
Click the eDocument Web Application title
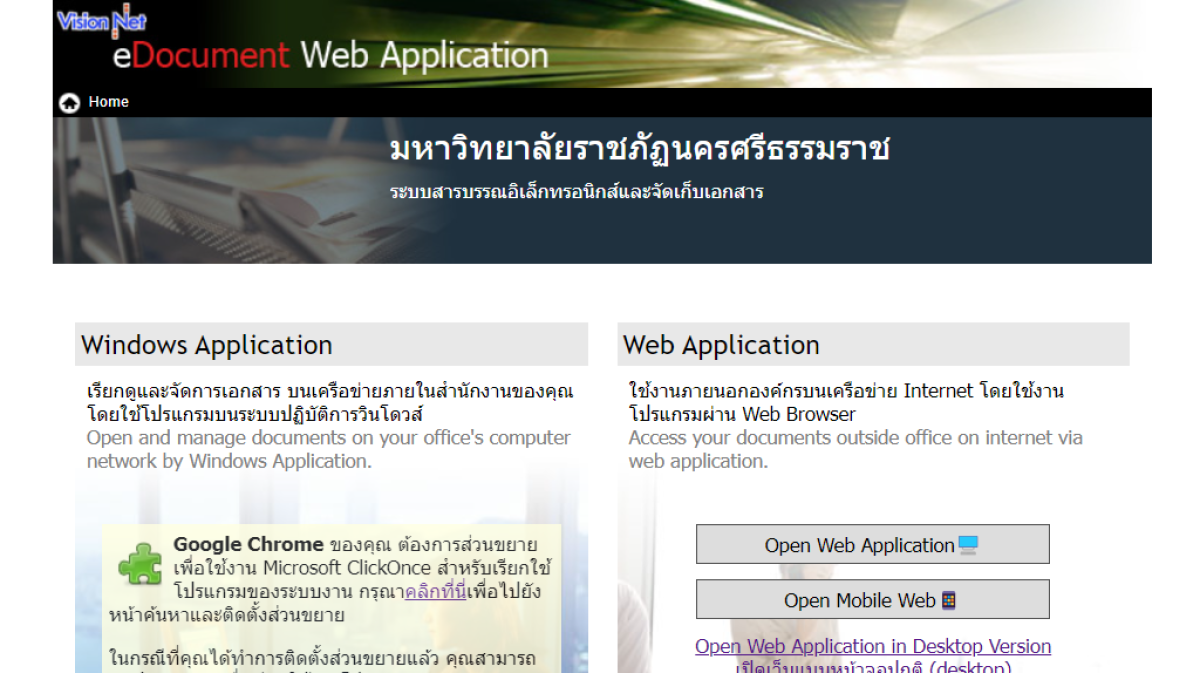point(330,55)
